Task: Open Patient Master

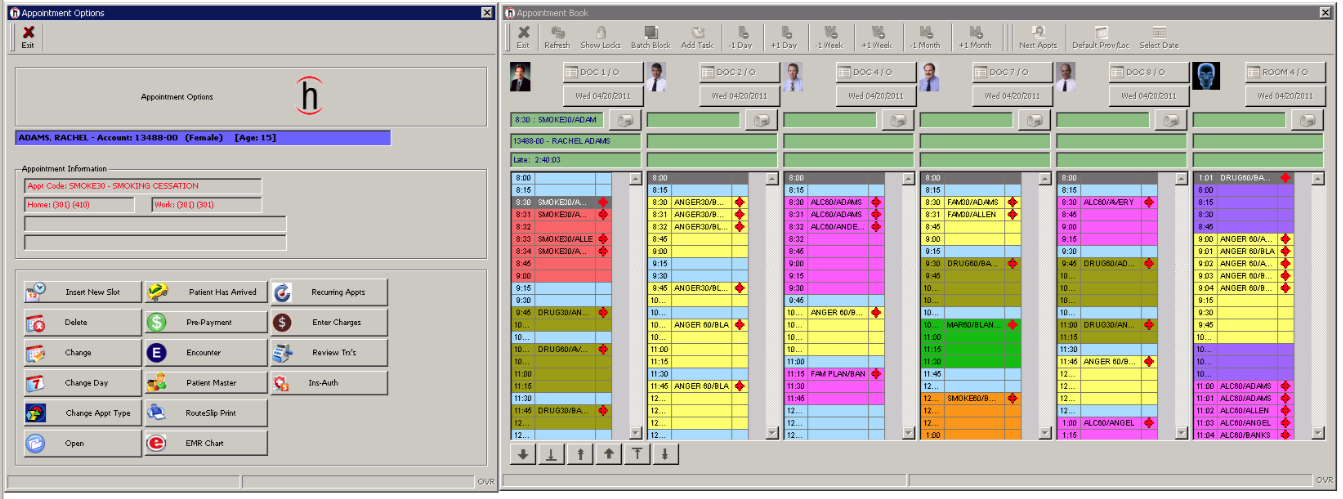Action: [206, 382]
